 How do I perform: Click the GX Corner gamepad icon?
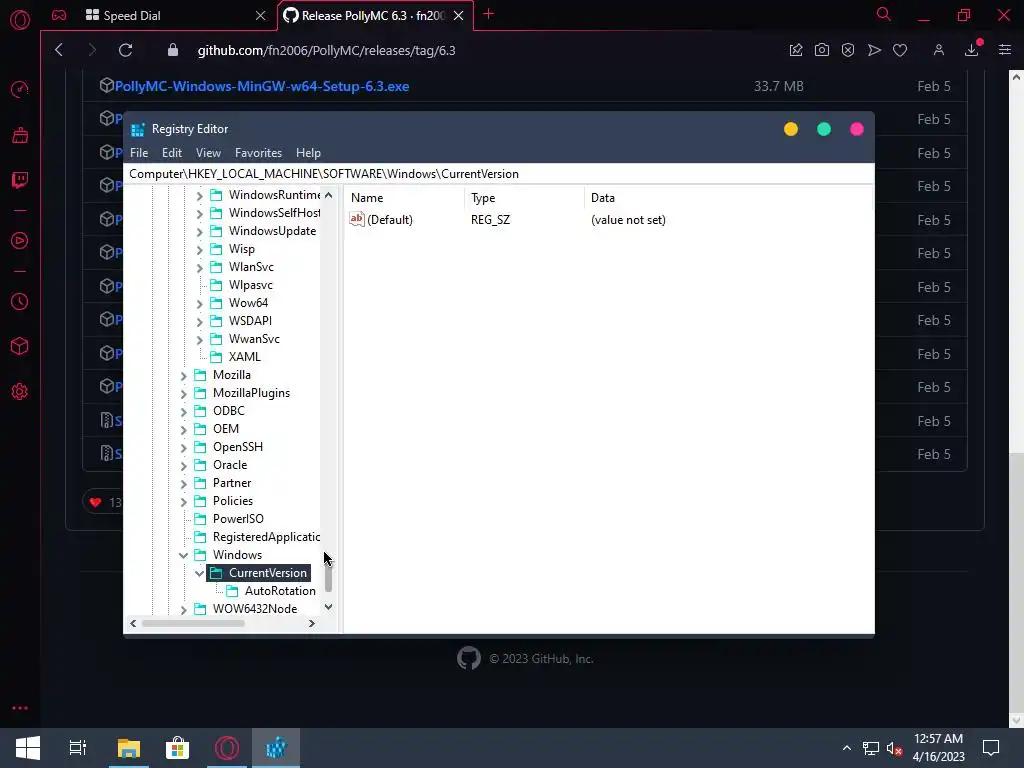59,15
